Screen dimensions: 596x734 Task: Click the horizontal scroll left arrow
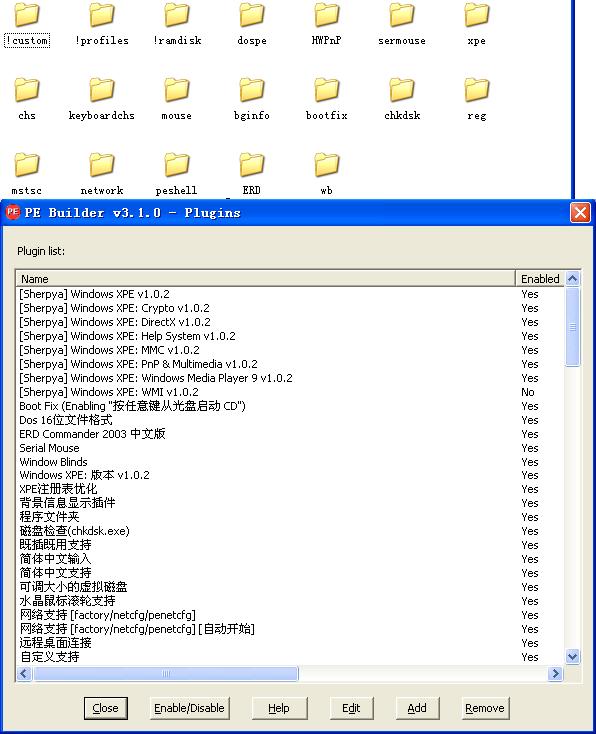(24, 674)
